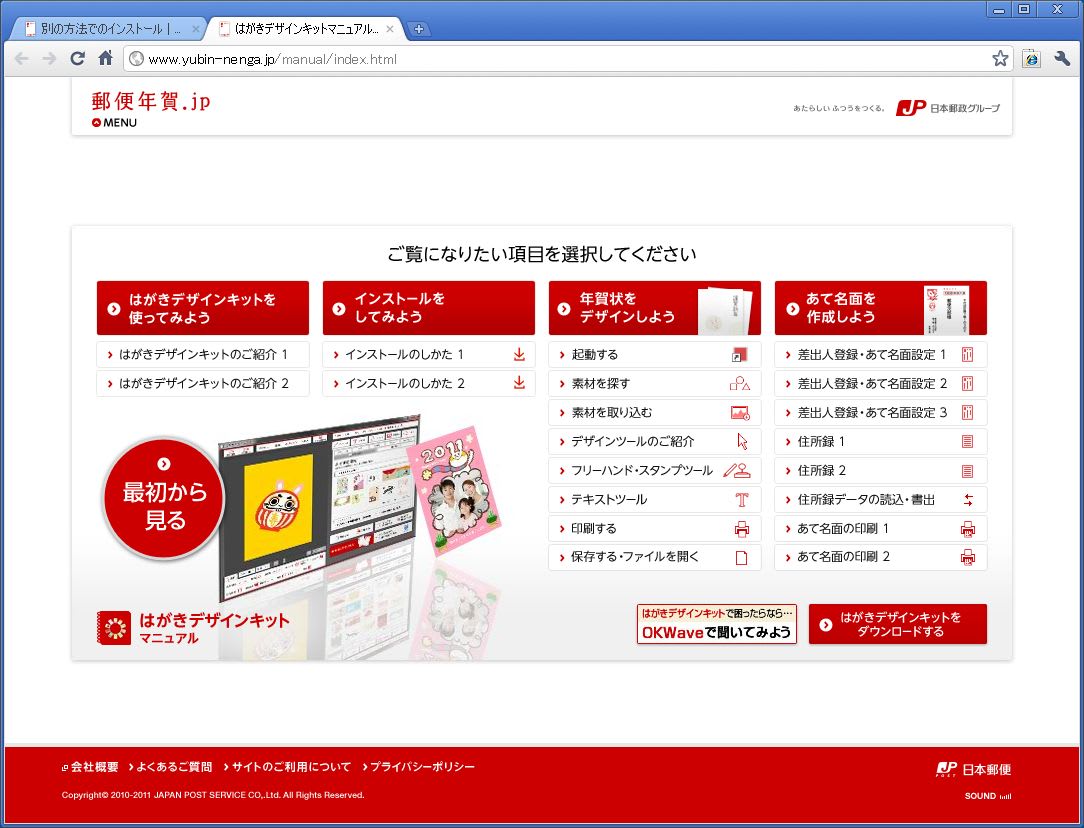The height and width of the screenshot is (828, 1084).
Task: Bookmark page with the star icon
Action: pos(999,59)
